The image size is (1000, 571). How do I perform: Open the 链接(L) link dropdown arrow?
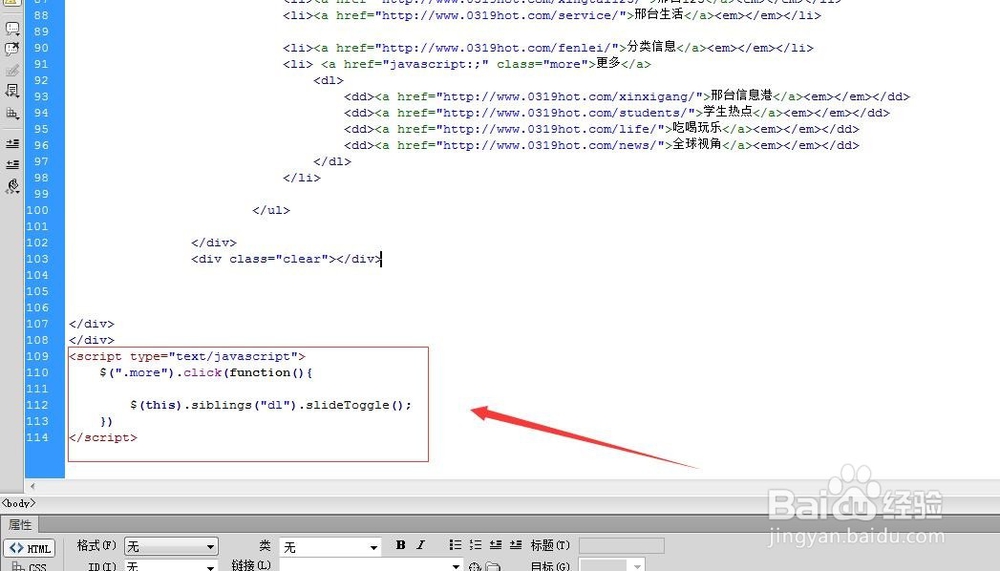[455, 566]
